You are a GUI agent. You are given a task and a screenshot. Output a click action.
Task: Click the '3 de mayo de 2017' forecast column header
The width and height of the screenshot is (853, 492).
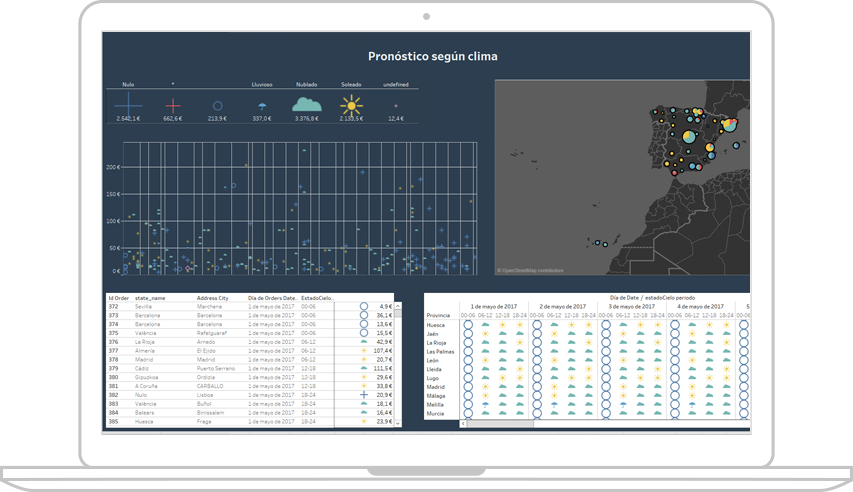point(632,306)
